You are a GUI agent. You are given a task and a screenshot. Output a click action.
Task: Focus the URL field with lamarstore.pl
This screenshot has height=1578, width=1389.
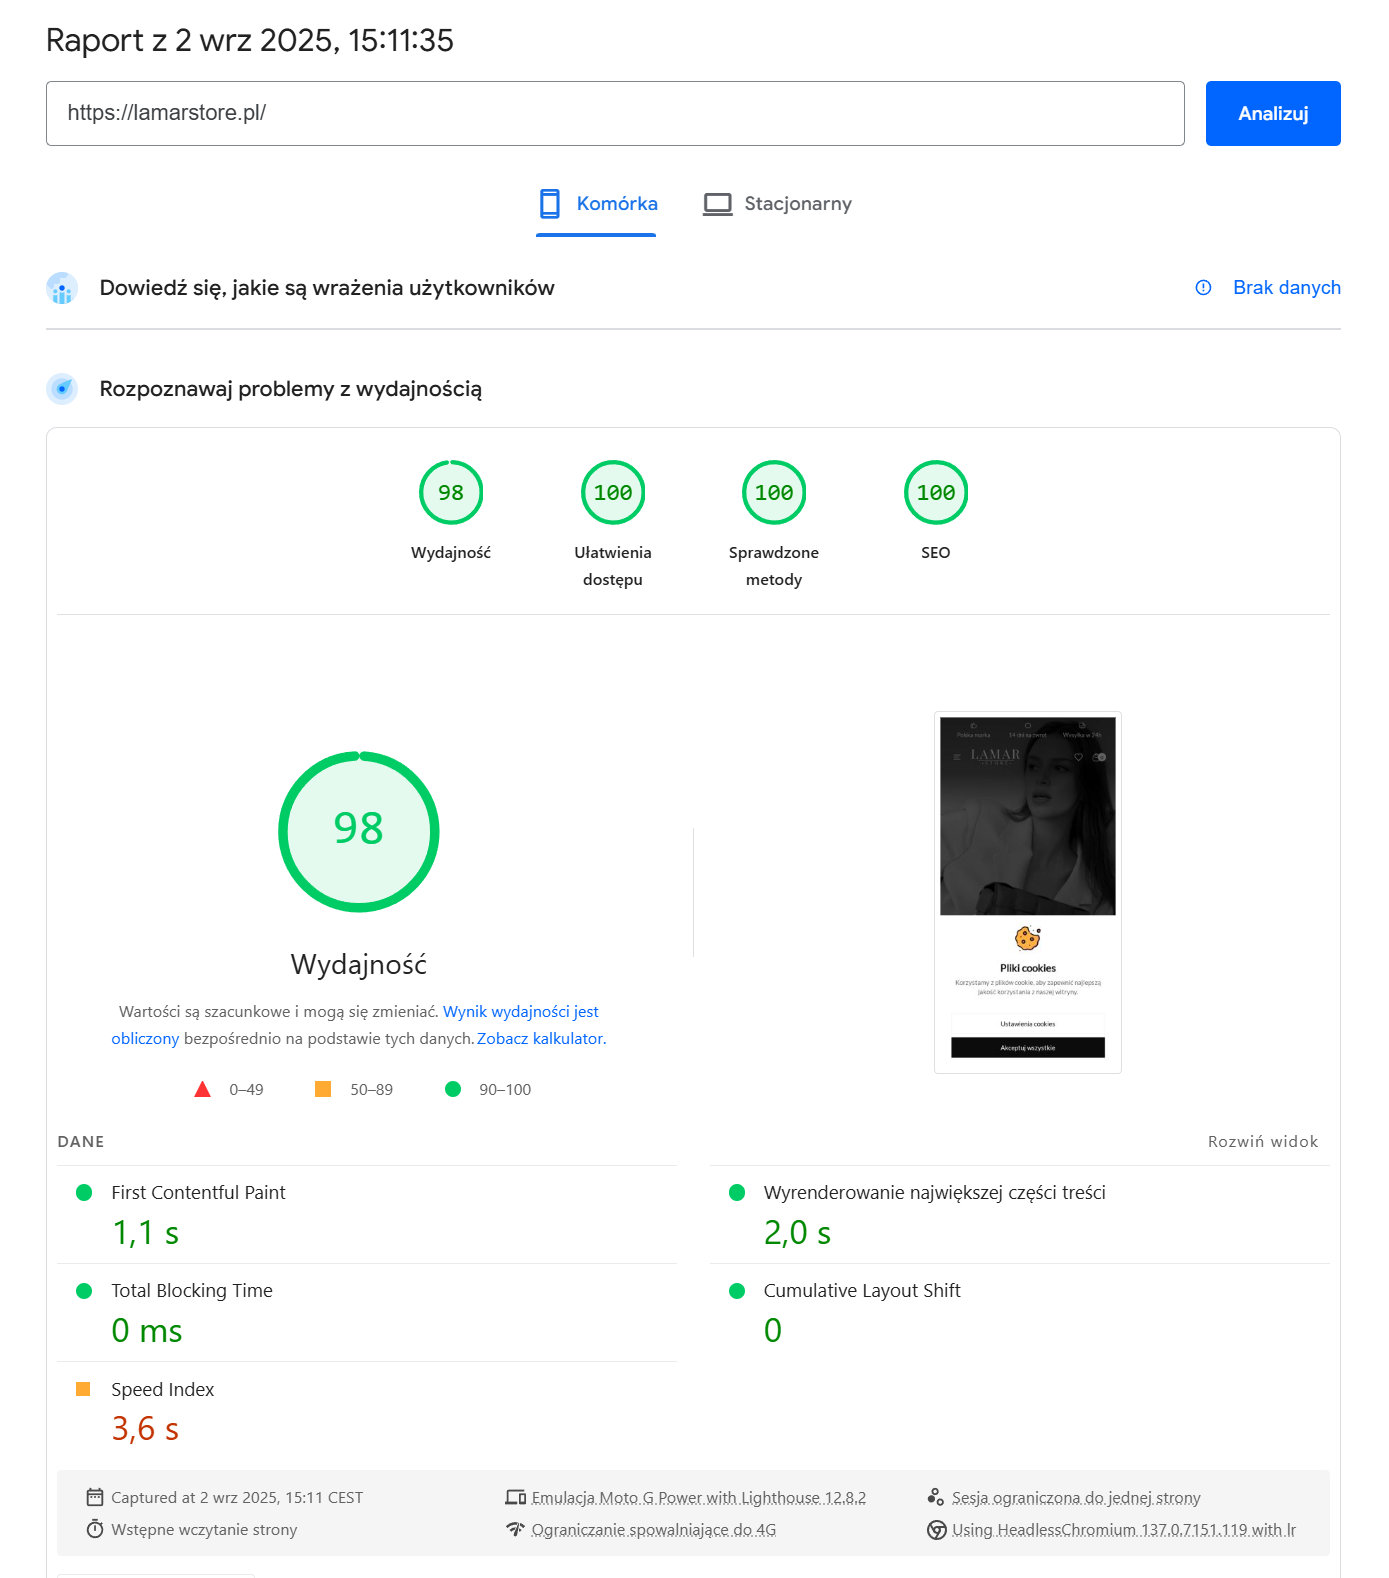tap(615, 113)
